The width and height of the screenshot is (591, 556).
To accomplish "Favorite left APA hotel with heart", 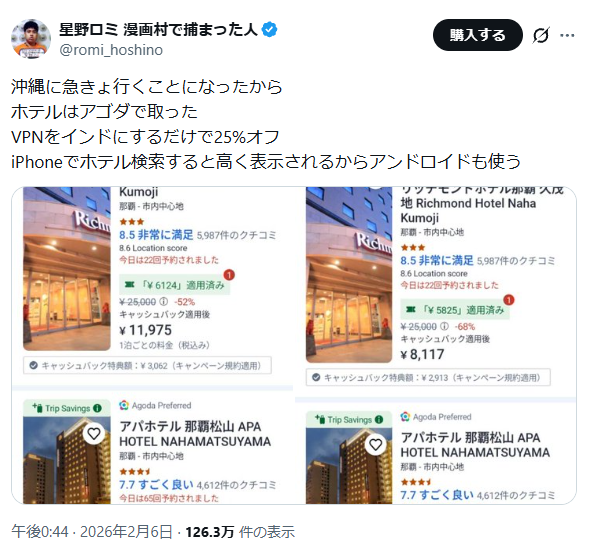I will 94,433.
